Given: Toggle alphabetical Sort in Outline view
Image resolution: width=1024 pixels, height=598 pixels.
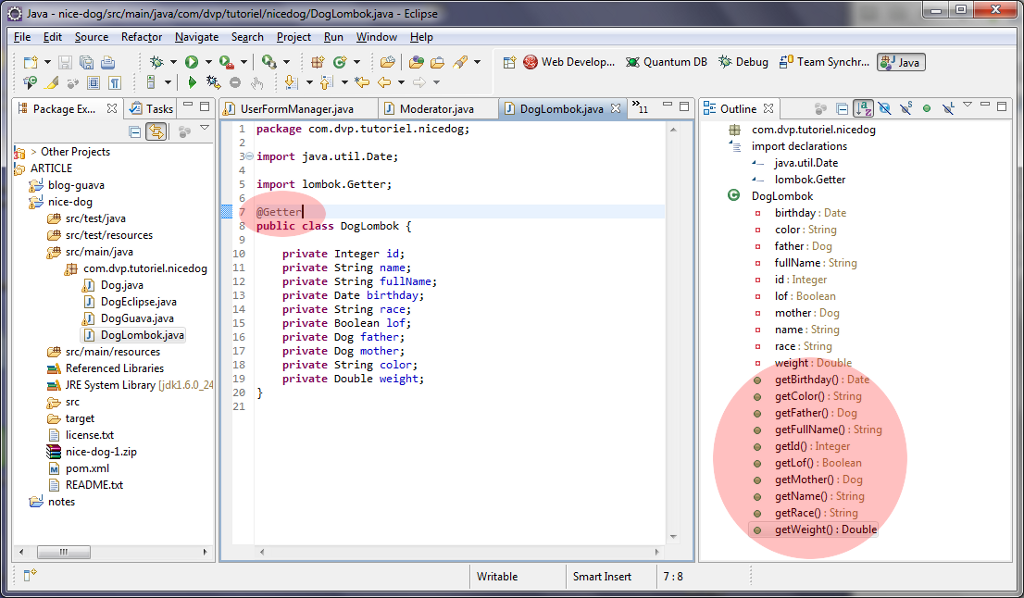Looking at the screenshot, I should pyautogui.click(x=864, y=108).
